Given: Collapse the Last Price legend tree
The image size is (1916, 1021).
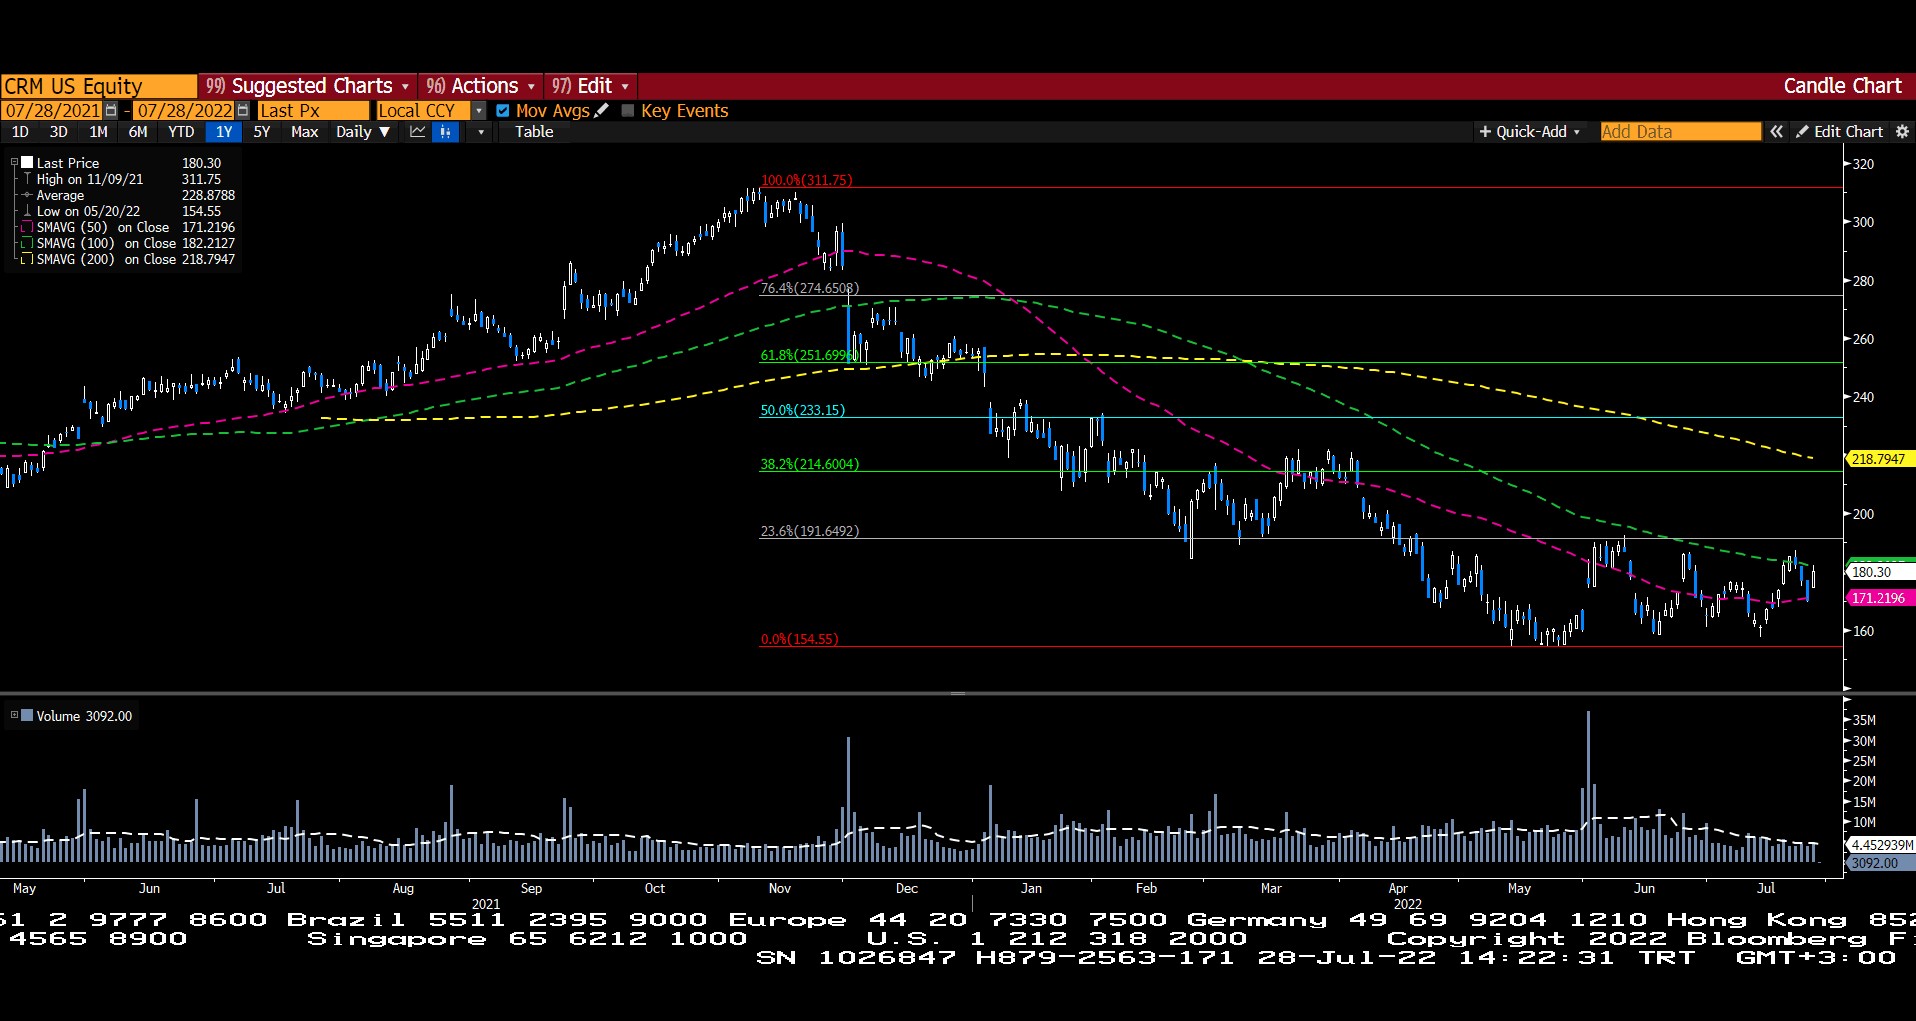Looking at the screenshot, I should (x=14, y=163).
